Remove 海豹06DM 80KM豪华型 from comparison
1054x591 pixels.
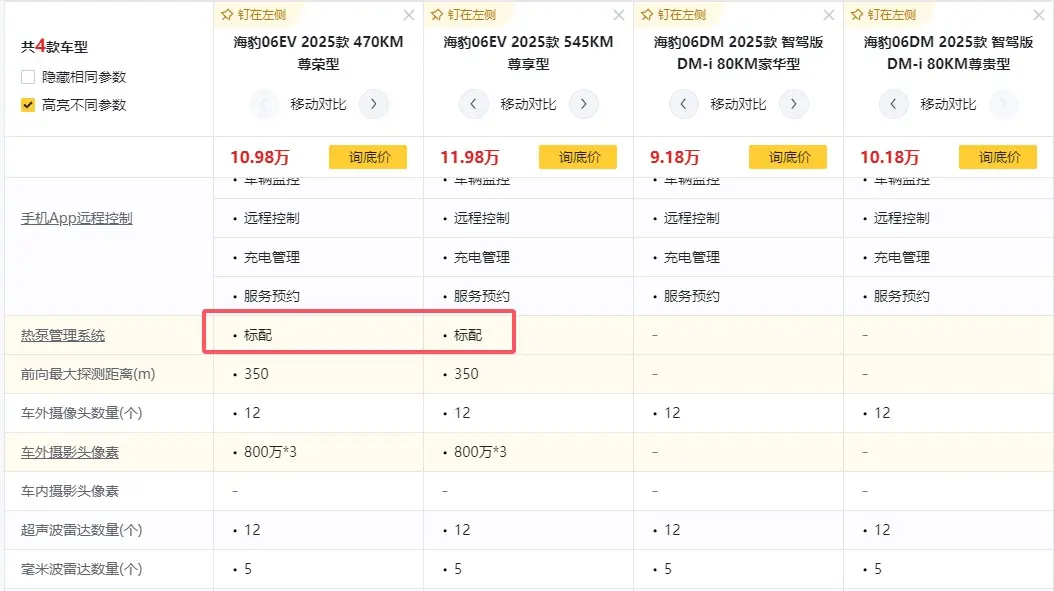[x=829, y=15]
